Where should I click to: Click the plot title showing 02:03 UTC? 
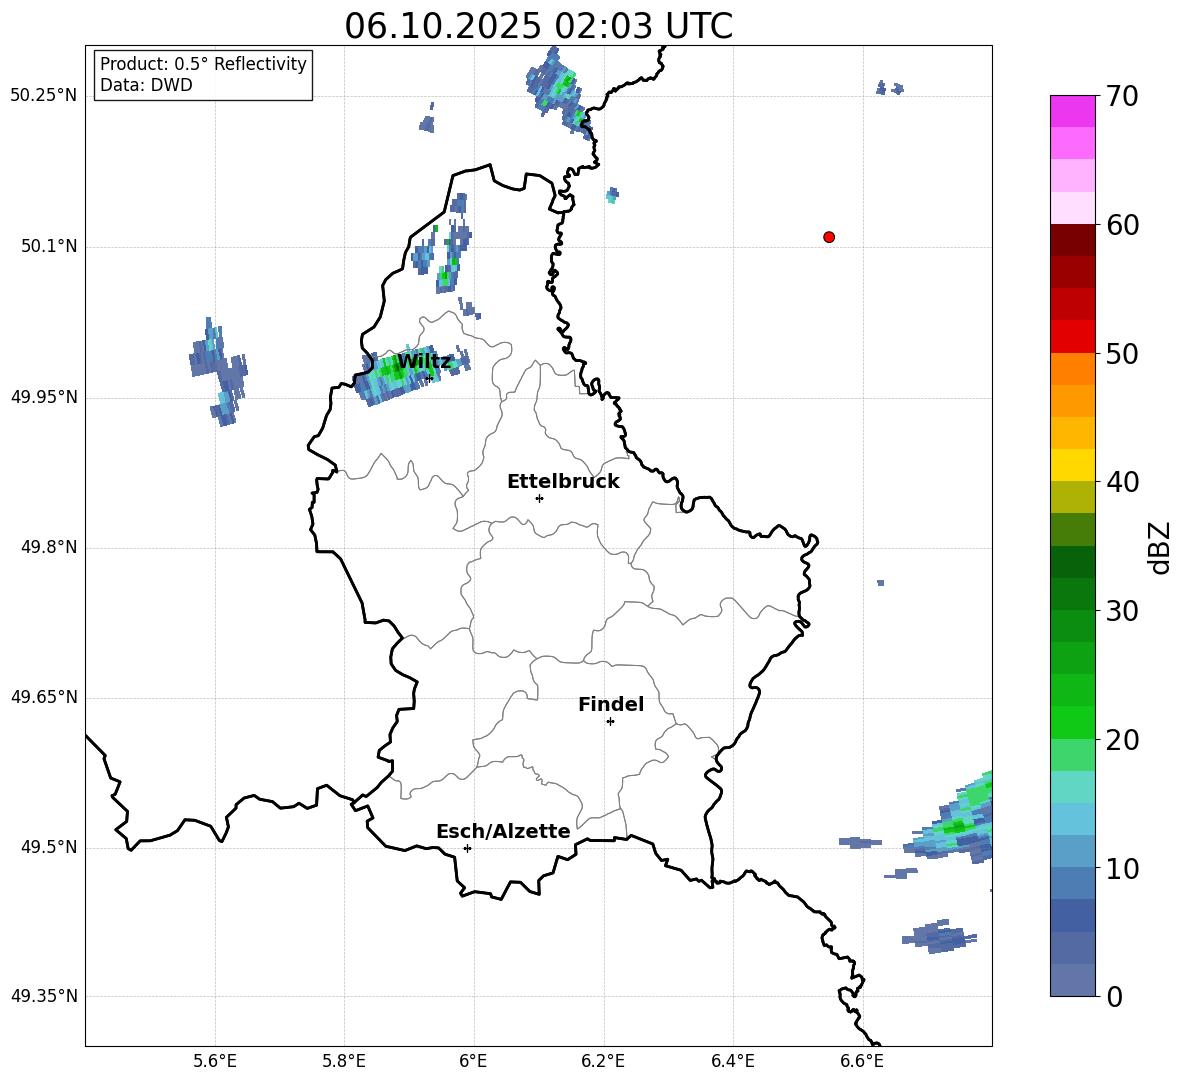(538, 26)
